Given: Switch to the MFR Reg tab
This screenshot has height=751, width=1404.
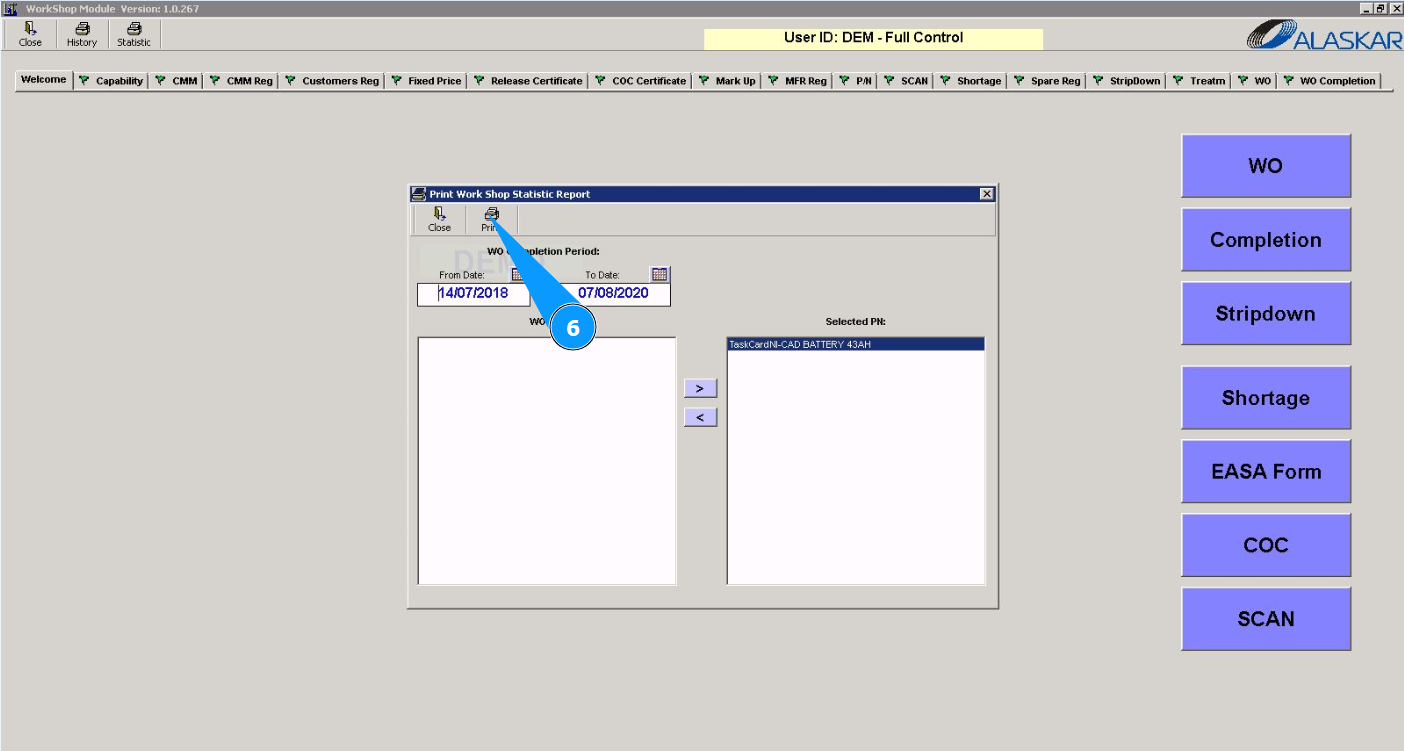Looking at the screenshot, I should [x=797, y=81].
